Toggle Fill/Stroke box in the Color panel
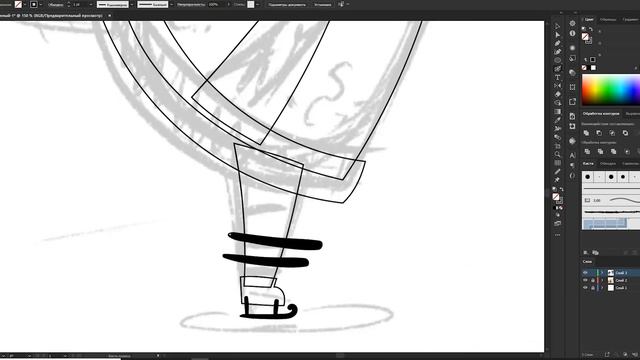Viewport: 640px width, 360px height. pyautogui.click(x=587, y=38)
